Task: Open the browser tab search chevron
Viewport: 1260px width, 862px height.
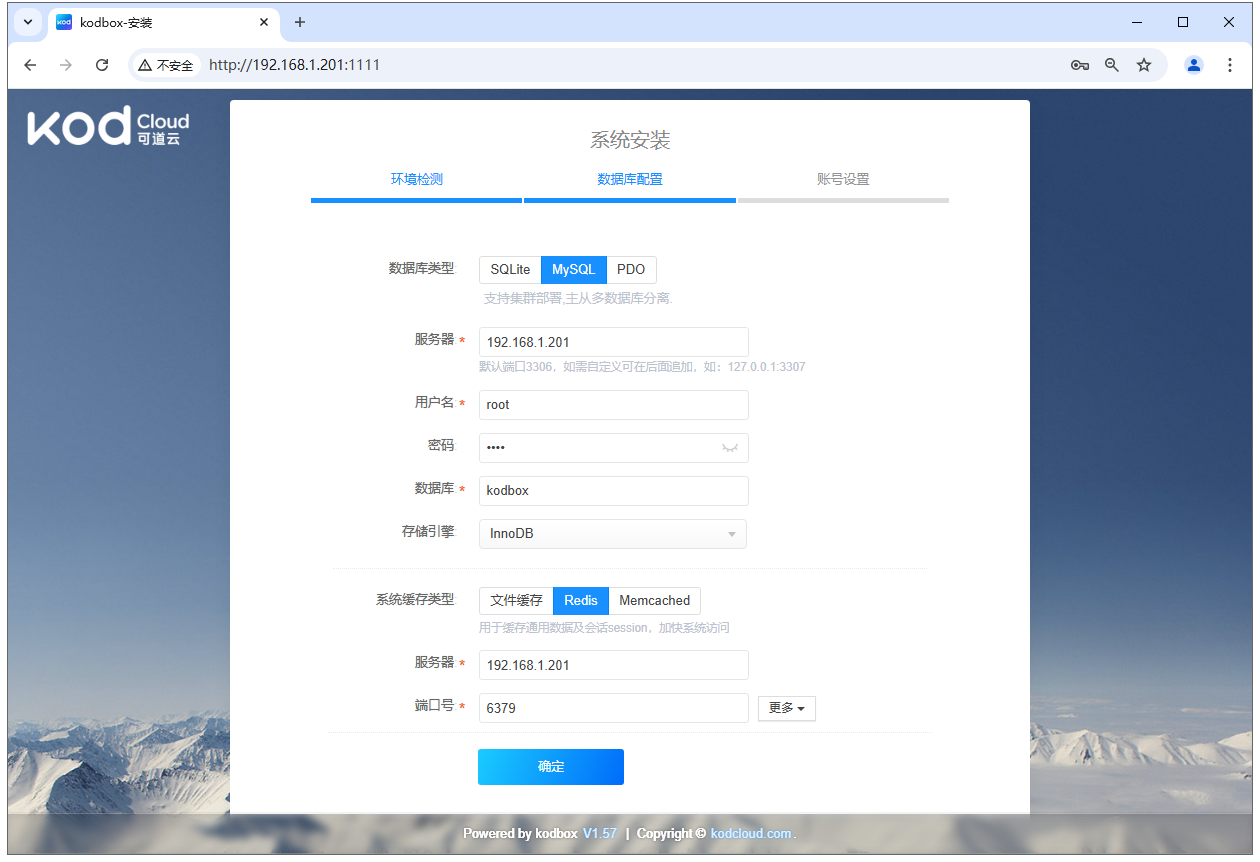Action: click(27, 22)
